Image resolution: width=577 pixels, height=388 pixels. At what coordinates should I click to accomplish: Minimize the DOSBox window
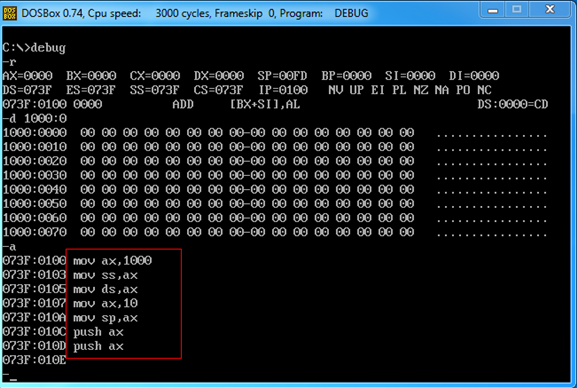coord(492,10)
